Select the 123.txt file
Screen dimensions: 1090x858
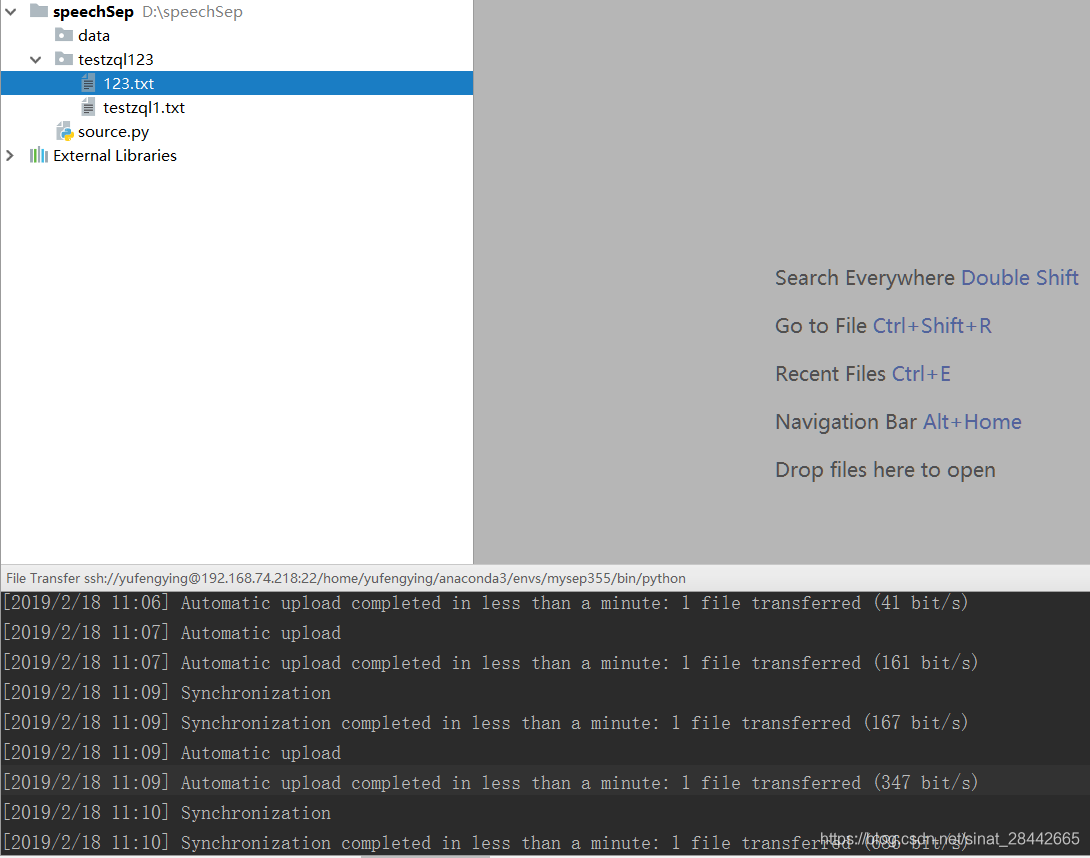click(236, 83)
